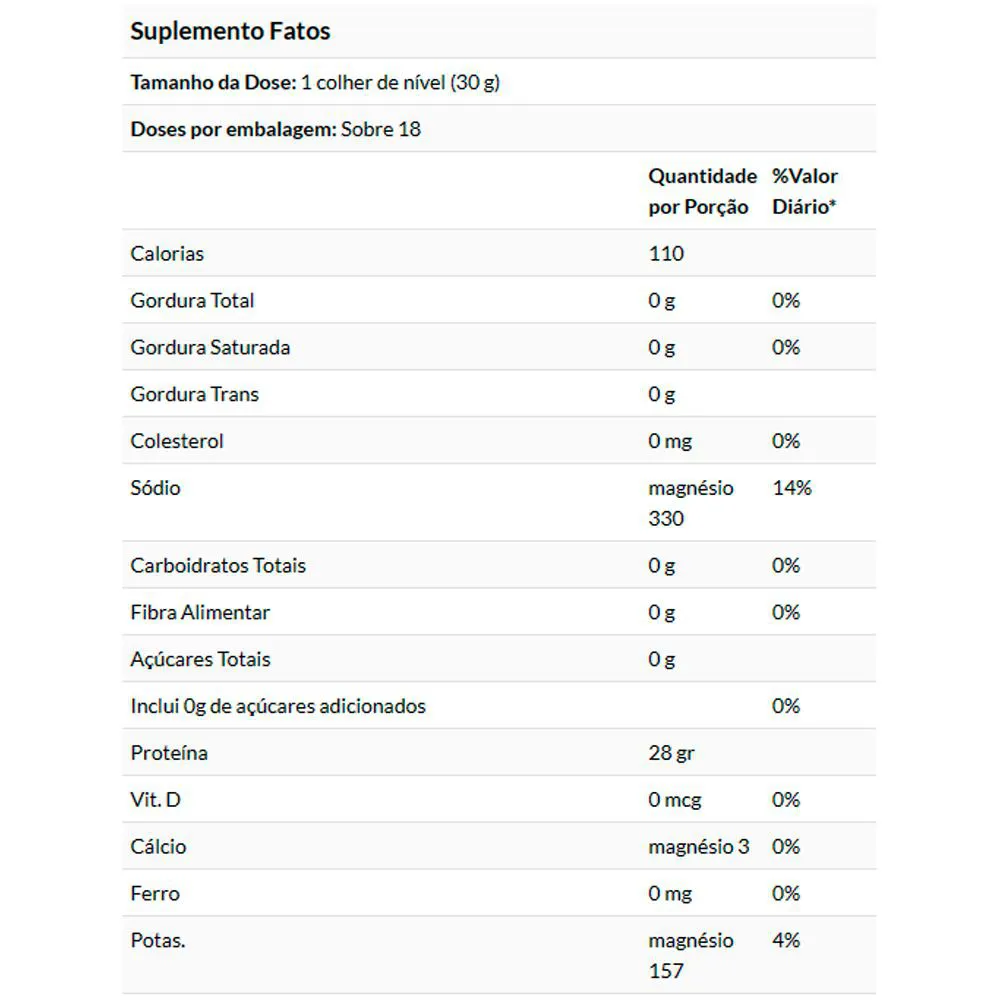Click the Fibra Alimentar row label

click(200, 612)
